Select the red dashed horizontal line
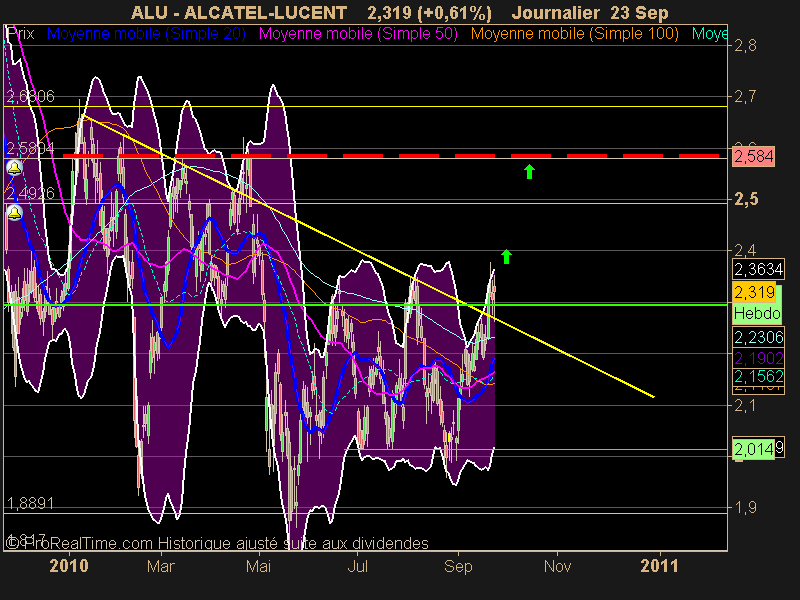 point(391,156)
